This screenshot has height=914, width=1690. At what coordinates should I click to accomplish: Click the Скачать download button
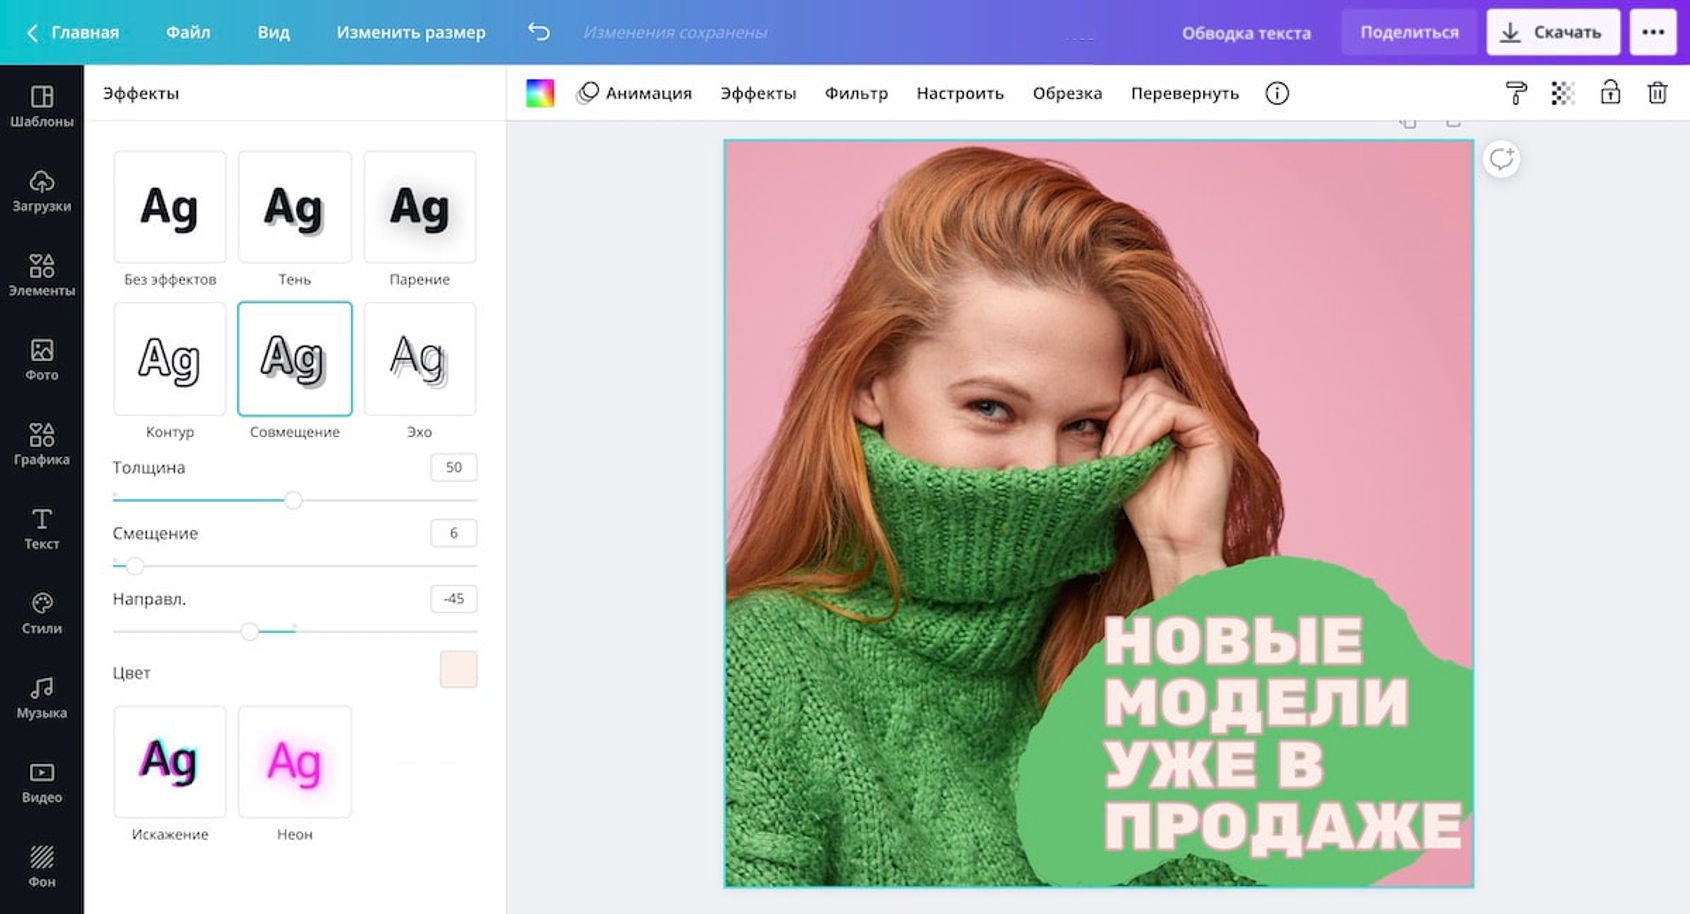click(x=1552, y=32)
